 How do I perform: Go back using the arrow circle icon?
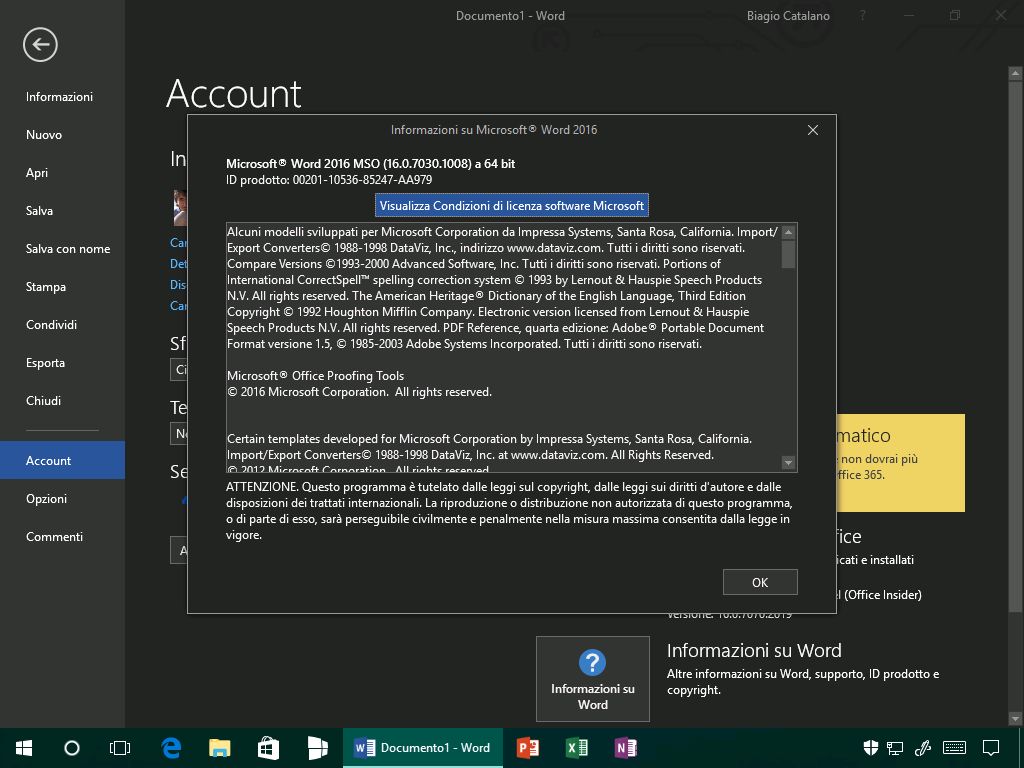40,44
